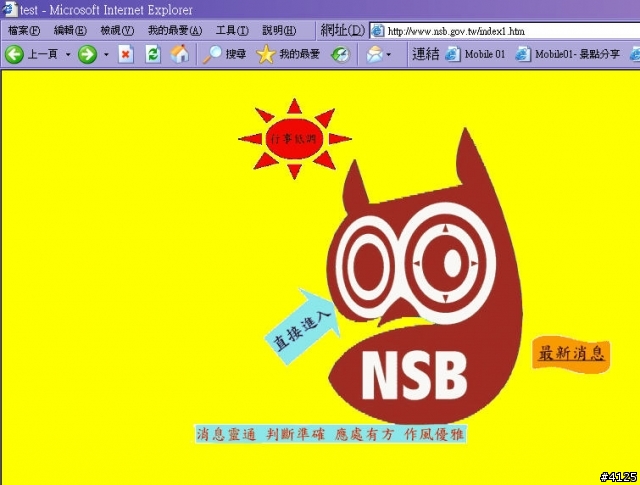Click the 連結 links bar label
Viewport: 640px width, 485px height.
pos(425,54)
